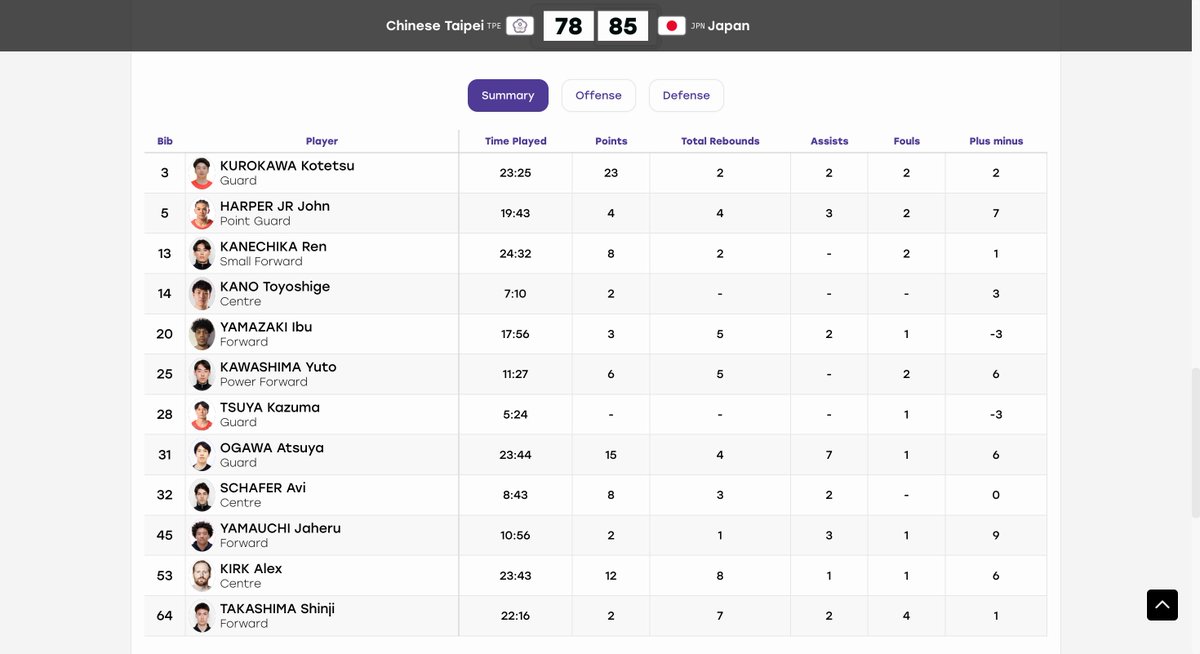The width and height of the screenshot is (1200, 654).
Task: Open HARPER JR John's player photo
Action: click(202, 213)
